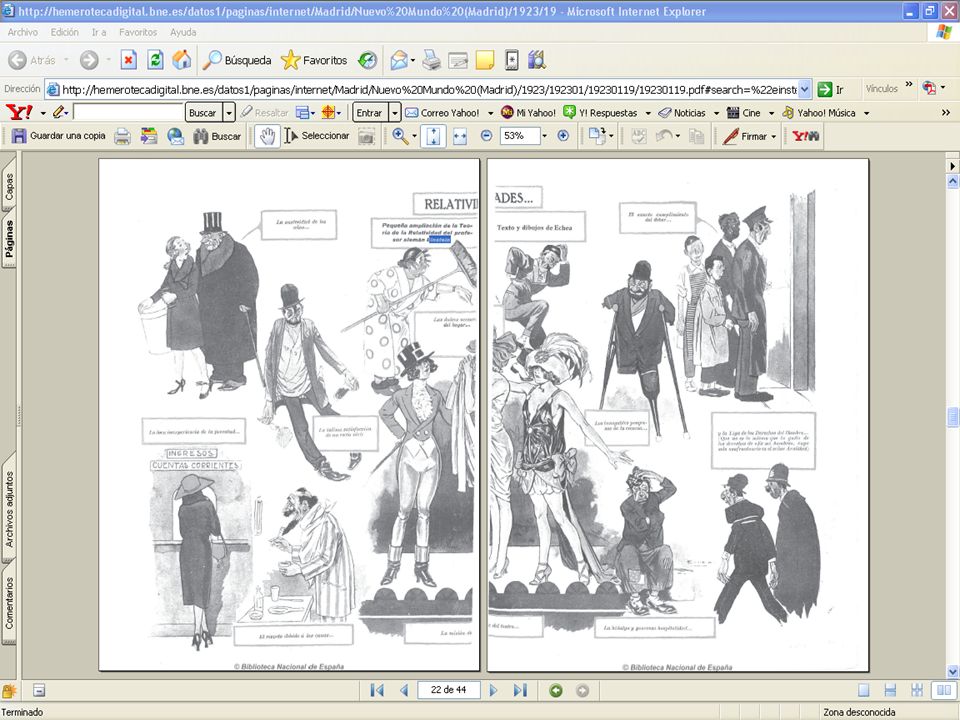Open the Yahoo pencil customize icon

59,113
